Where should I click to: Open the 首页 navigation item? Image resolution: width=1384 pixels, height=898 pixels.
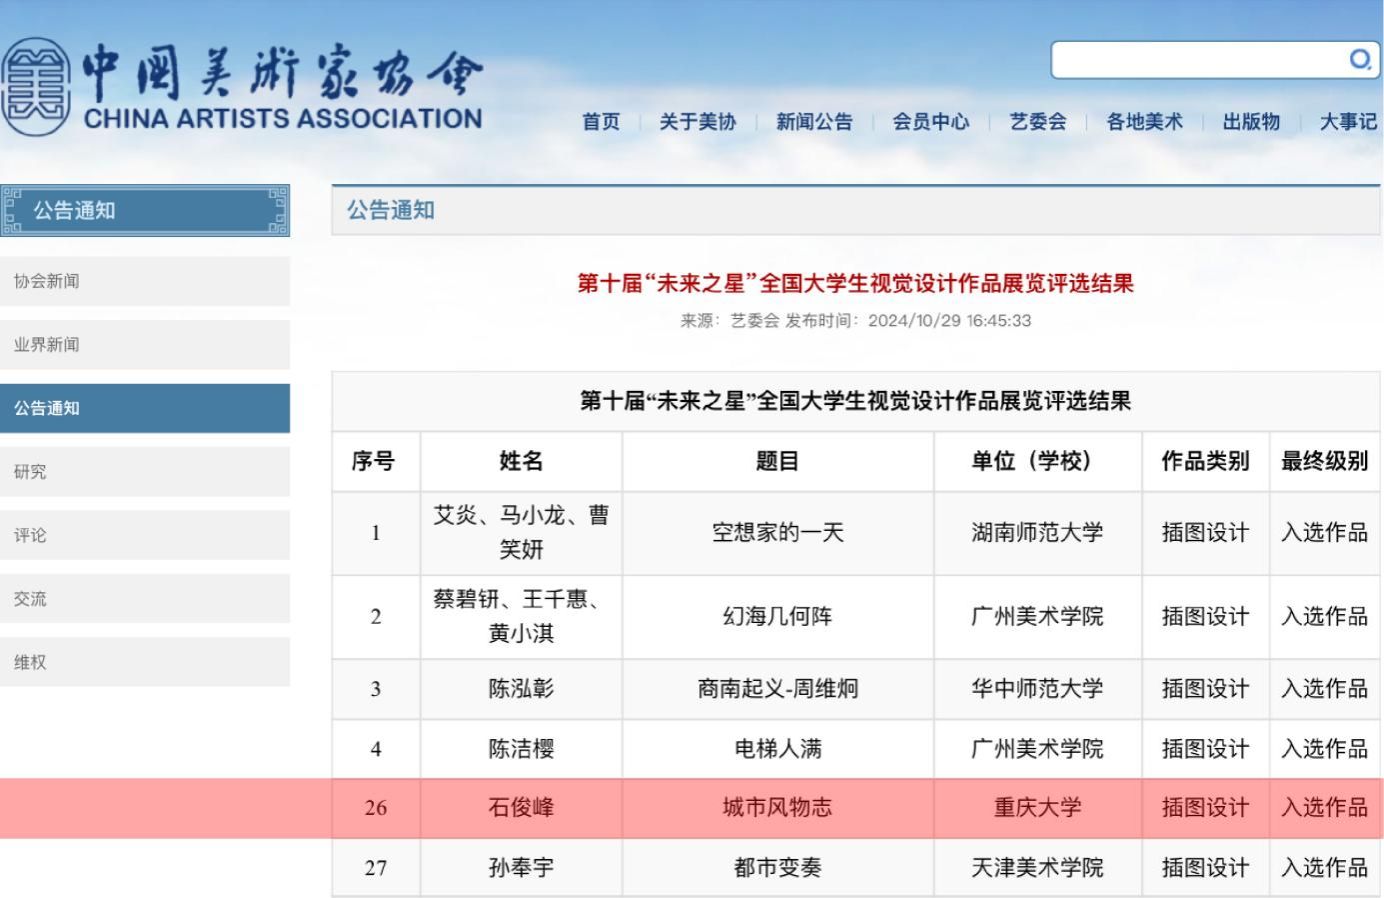point(601,122)
